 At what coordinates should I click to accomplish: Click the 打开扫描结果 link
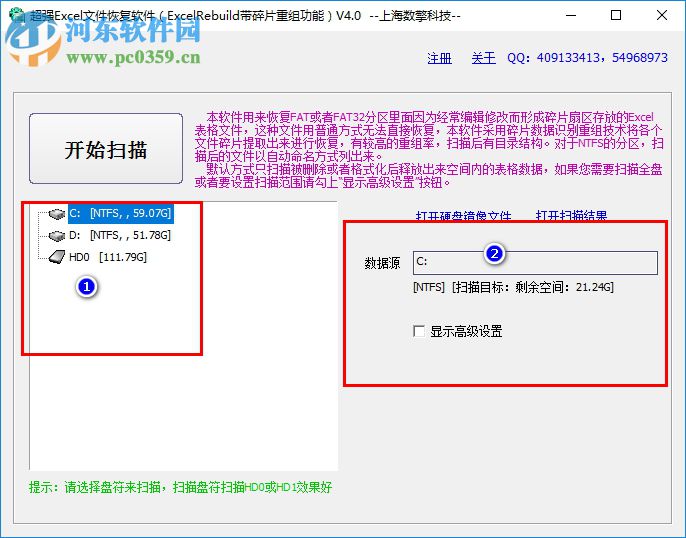[571, 216]
